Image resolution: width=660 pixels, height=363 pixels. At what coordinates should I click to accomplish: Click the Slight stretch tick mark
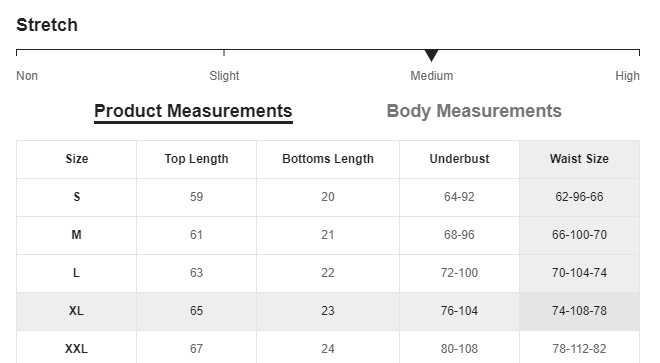point(224,53)
